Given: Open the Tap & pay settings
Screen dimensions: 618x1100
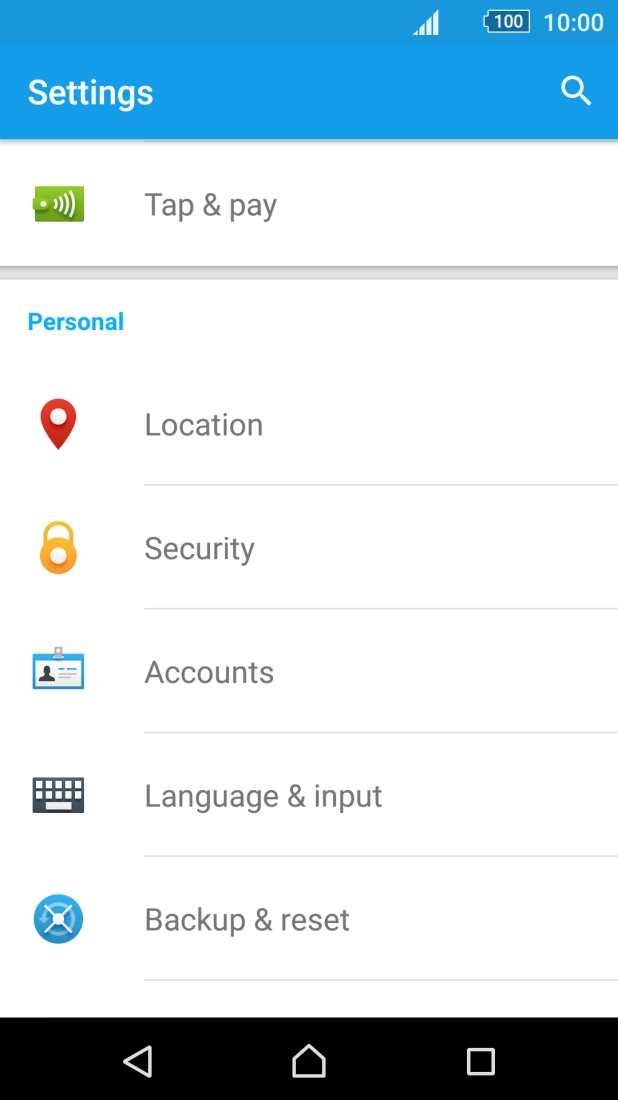Looking at the screenshot, I should pos(211,205).
